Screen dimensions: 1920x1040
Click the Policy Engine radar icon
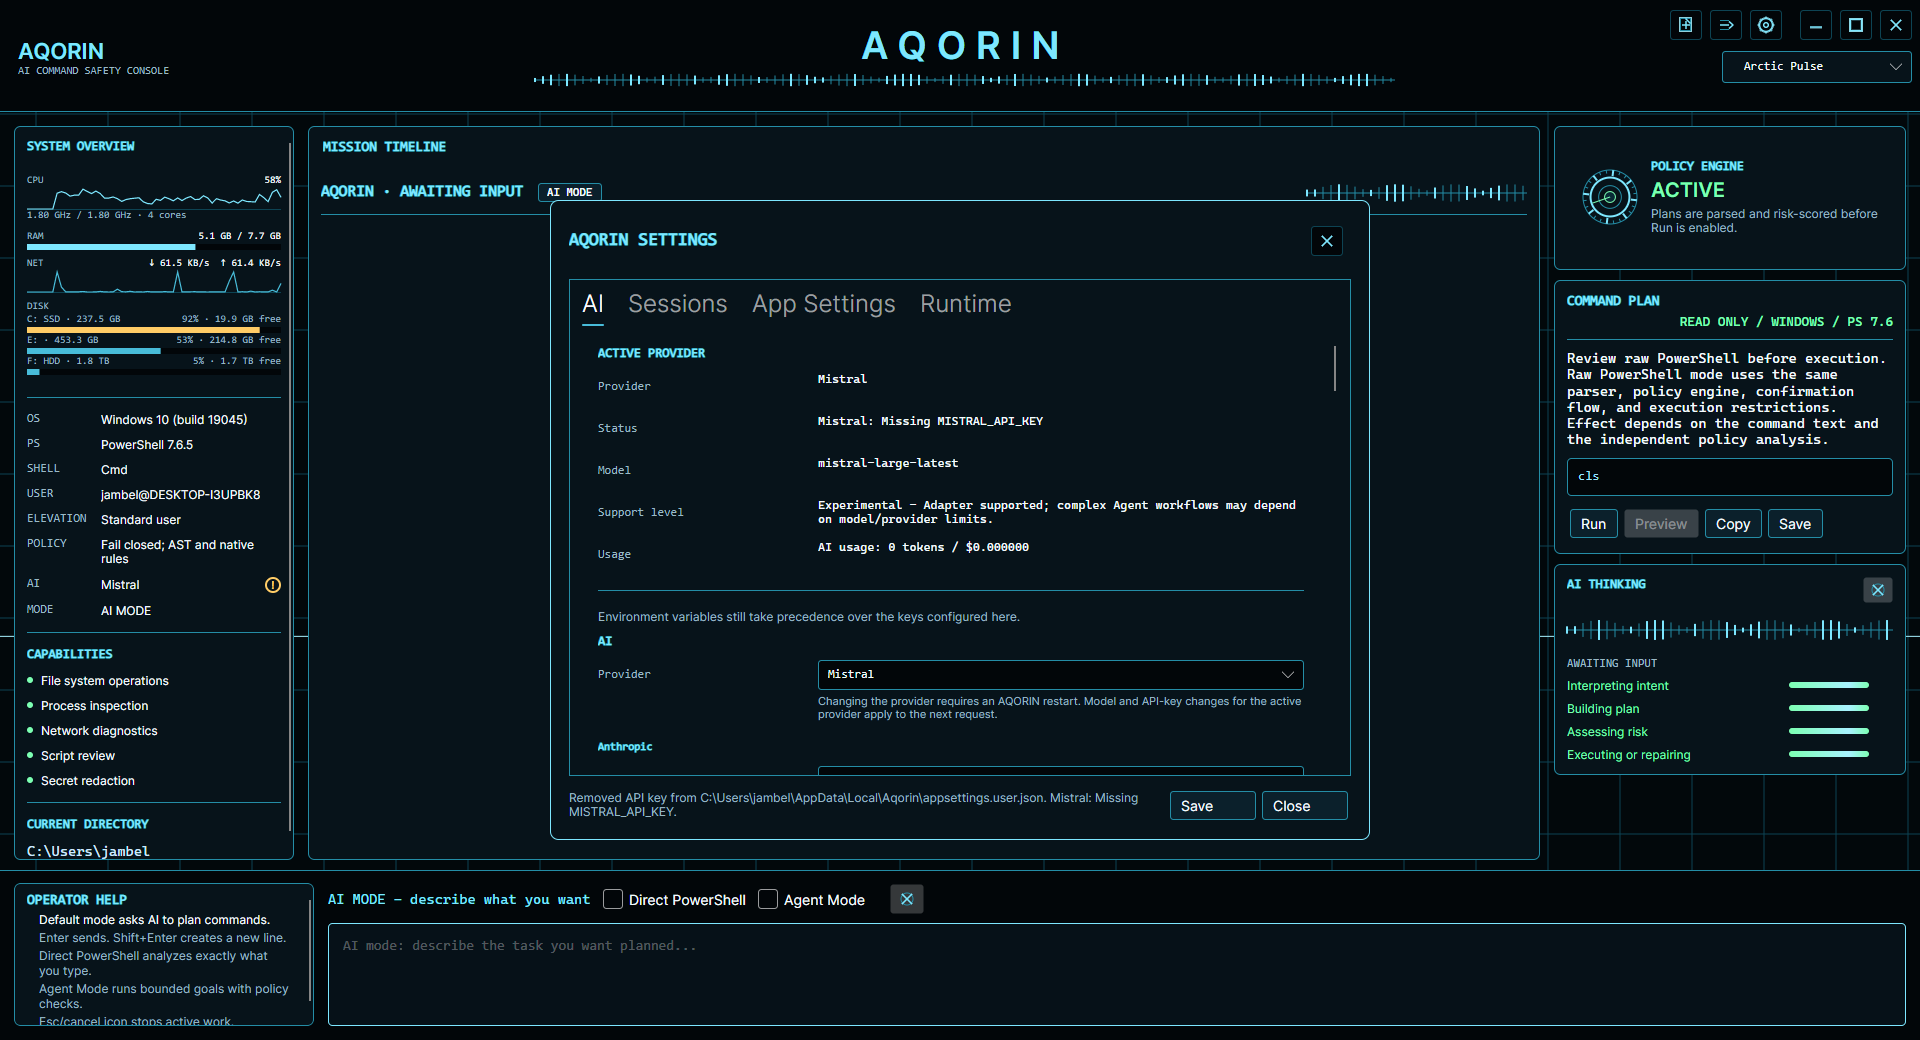[1609, 197]
